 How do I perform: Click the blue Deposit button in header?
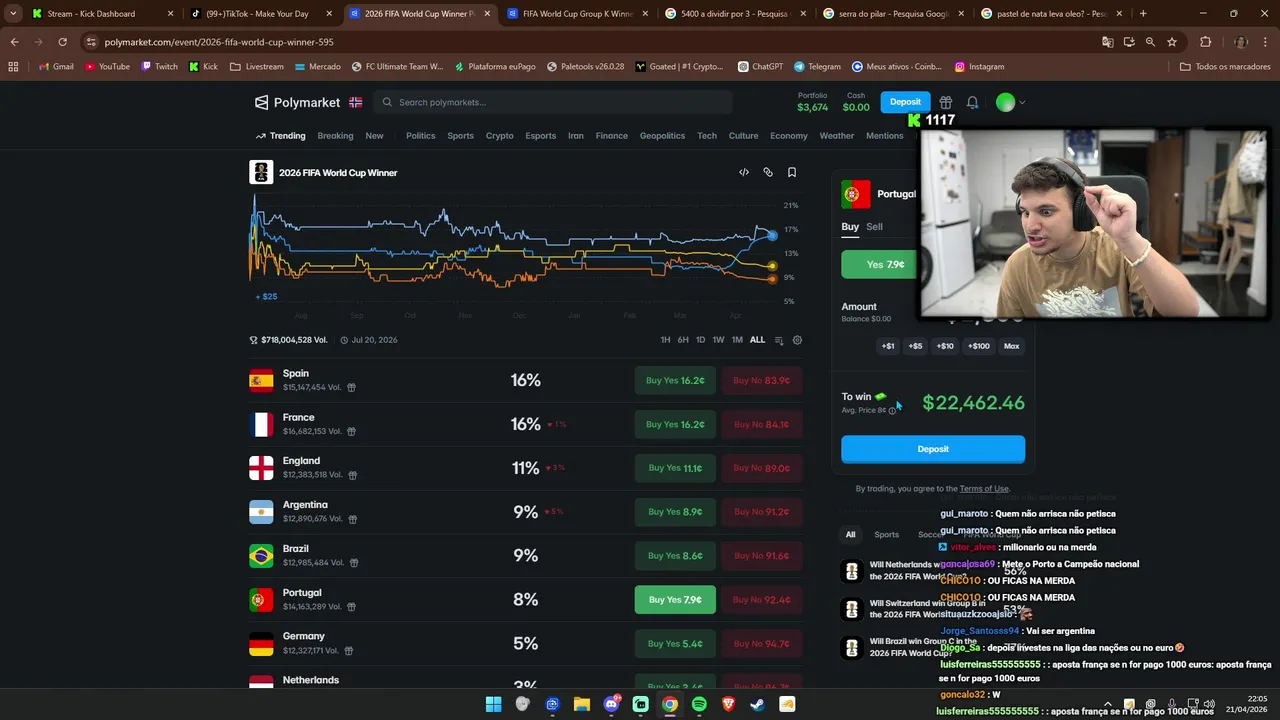point(905,102)
